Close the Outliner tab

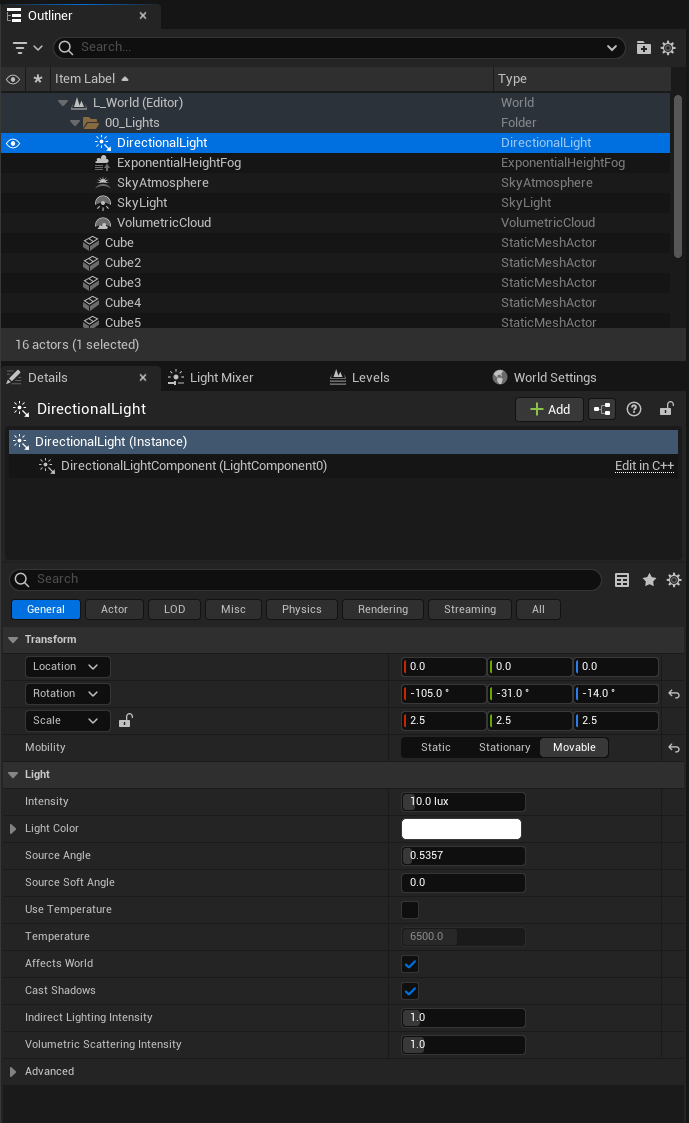click(143, 16)
